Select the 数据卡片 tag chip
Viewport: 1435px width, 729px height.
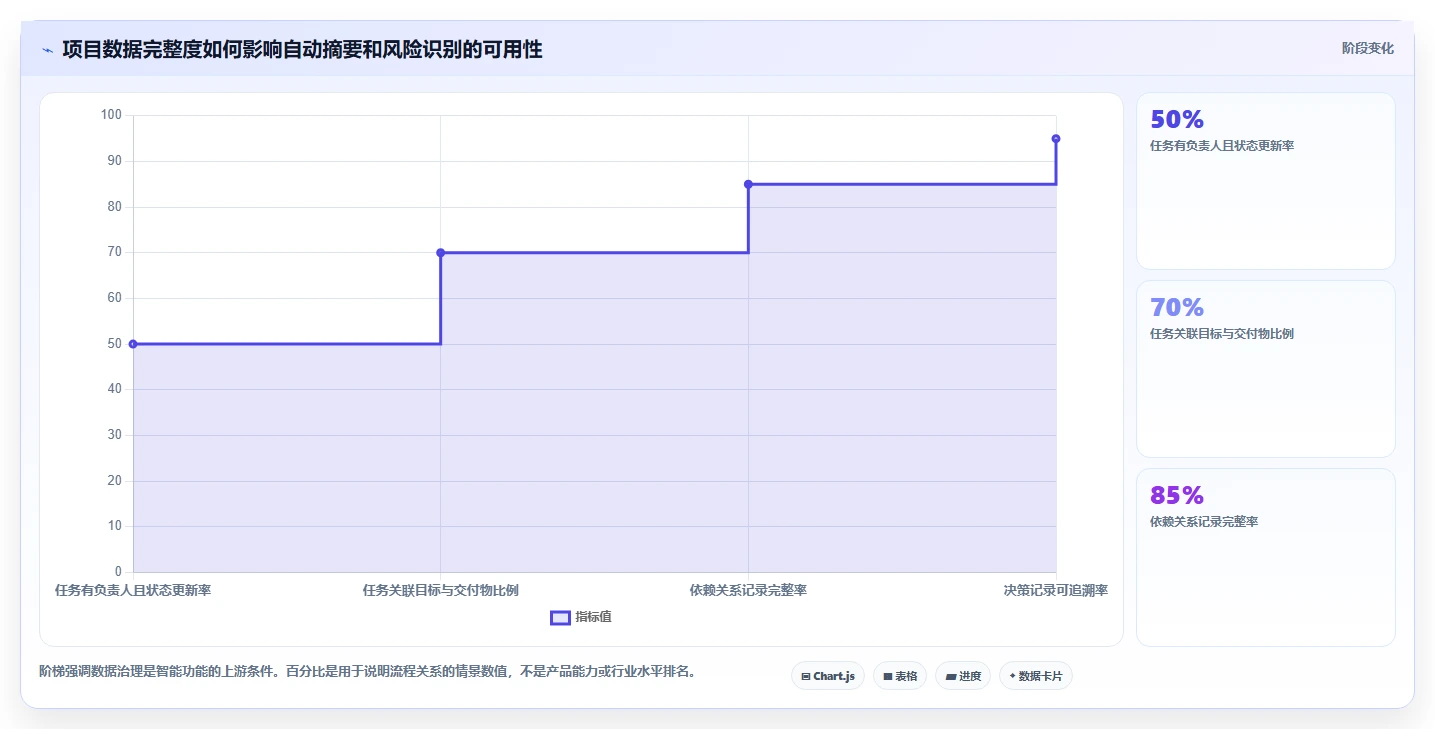coord(1035,676)
